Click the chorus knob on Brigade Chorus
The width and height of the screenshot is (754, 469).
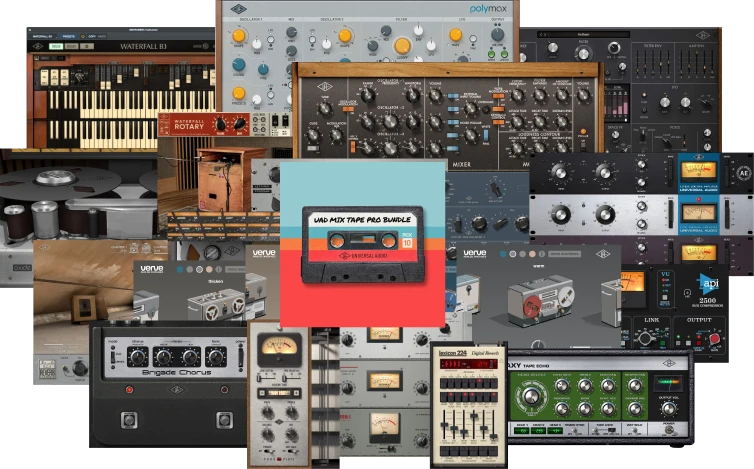138,357
